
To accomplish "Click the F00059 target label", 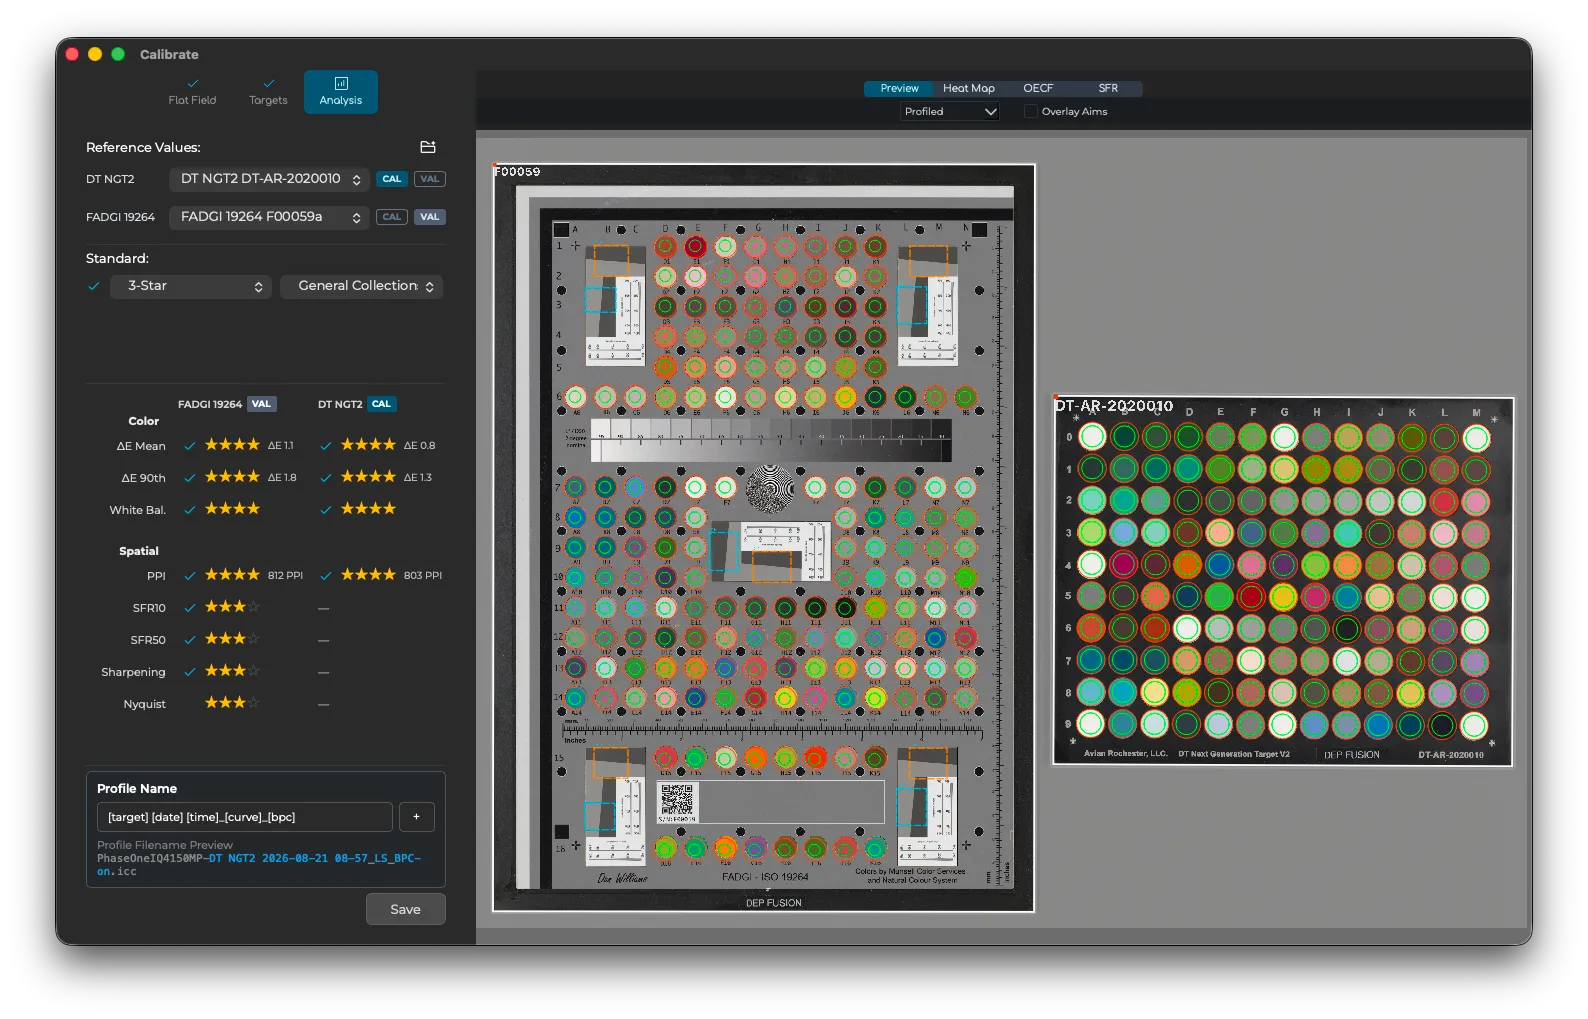I will 518,172.
